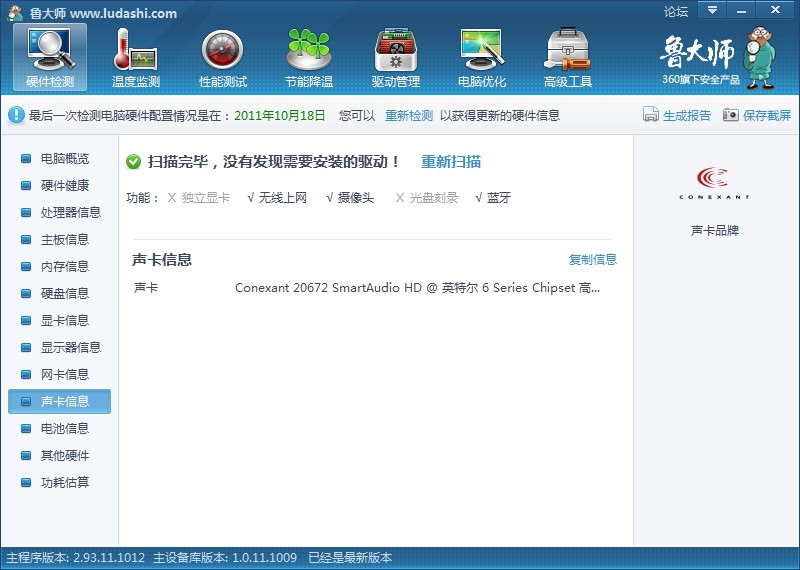The width and height of the screenshot is (800, 570).
Task: Click the 论坛 forum link
Action: point(676,12)
